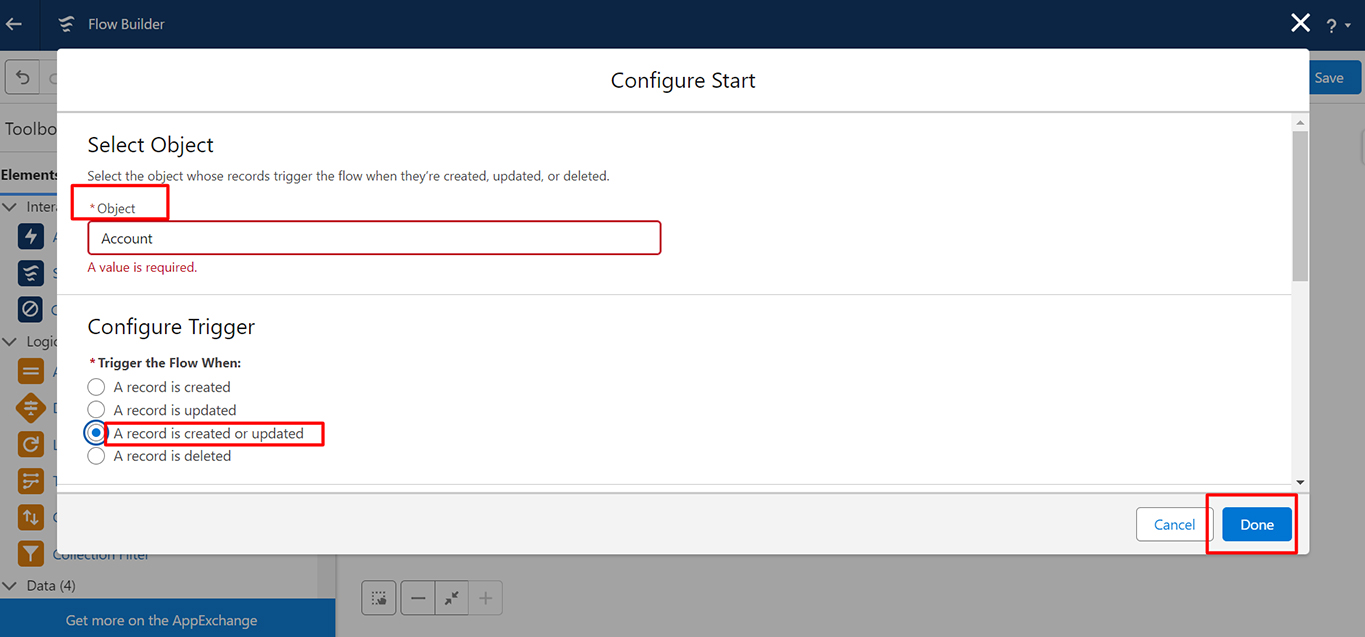This screenshot has height=637, width=1365.
Task: Click the Select Object heading
Action: [x=151, y=145]
